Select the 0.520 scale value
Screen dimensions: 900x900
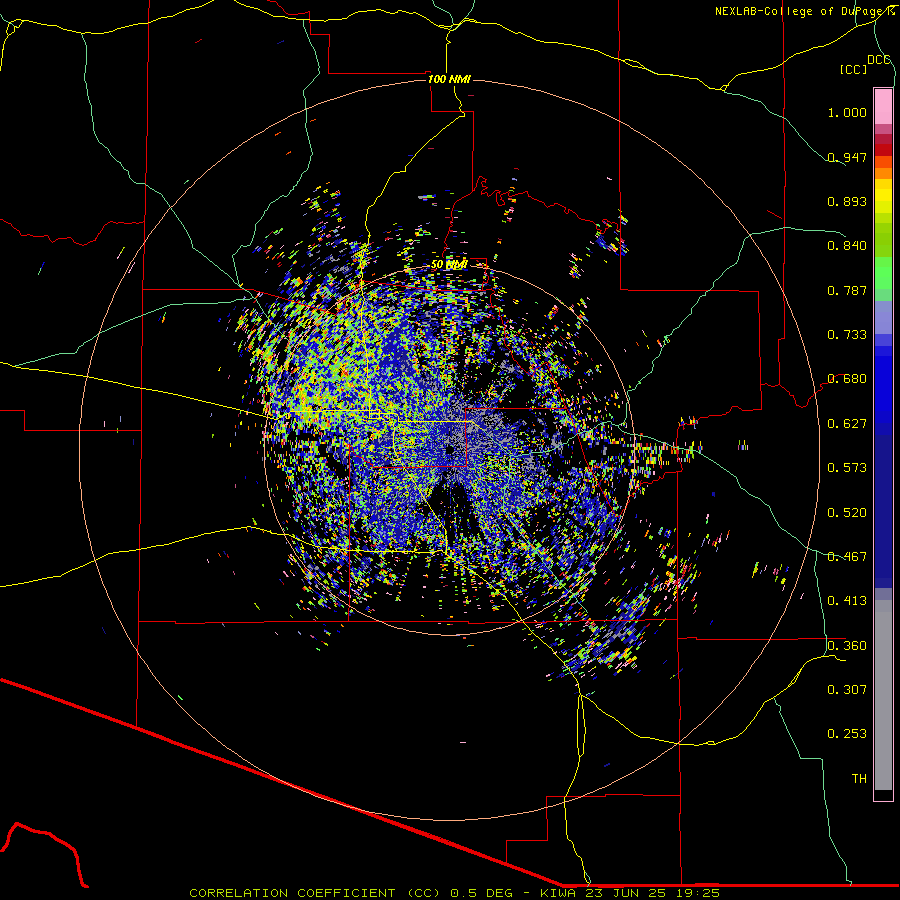pos(847,513)
